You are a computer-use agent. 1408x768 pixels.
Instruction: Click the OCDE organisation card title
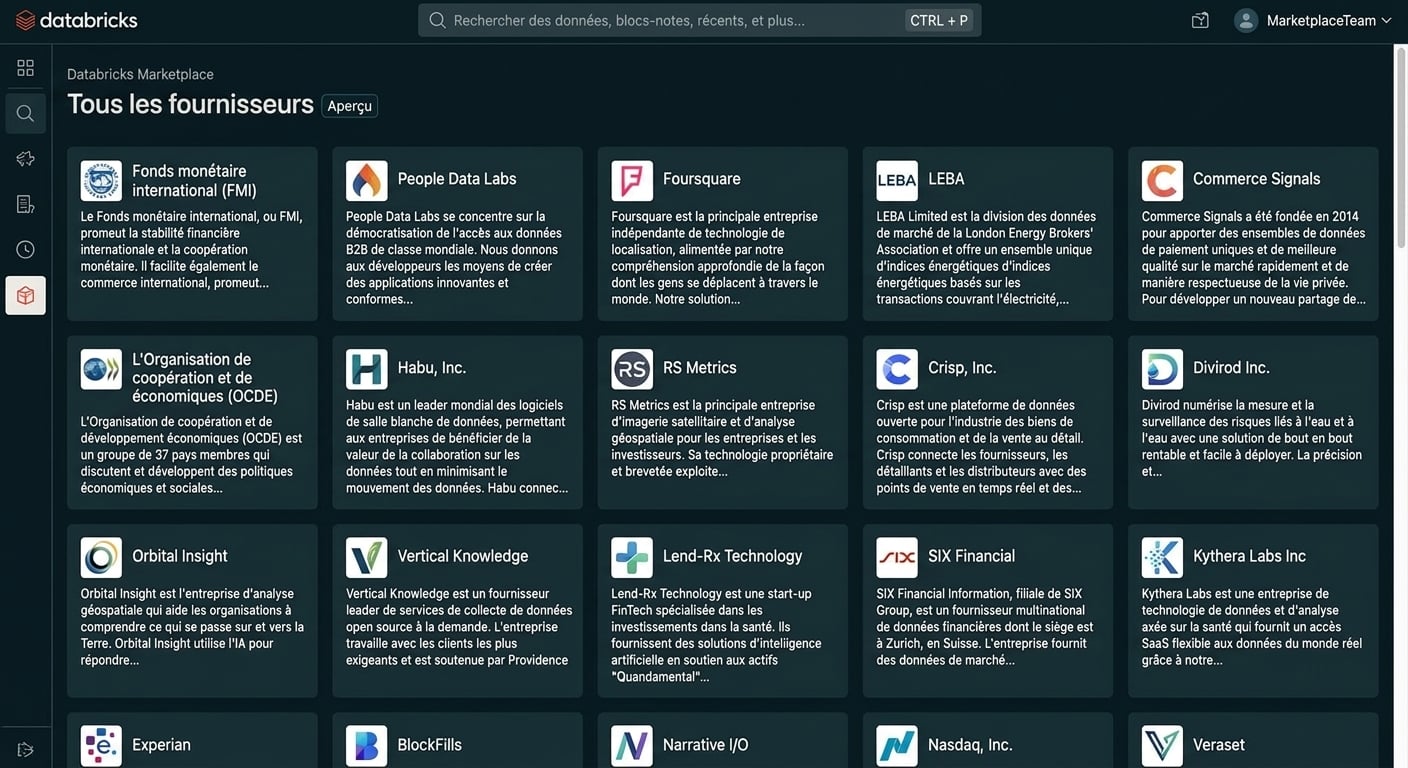[x=205, y=377]
